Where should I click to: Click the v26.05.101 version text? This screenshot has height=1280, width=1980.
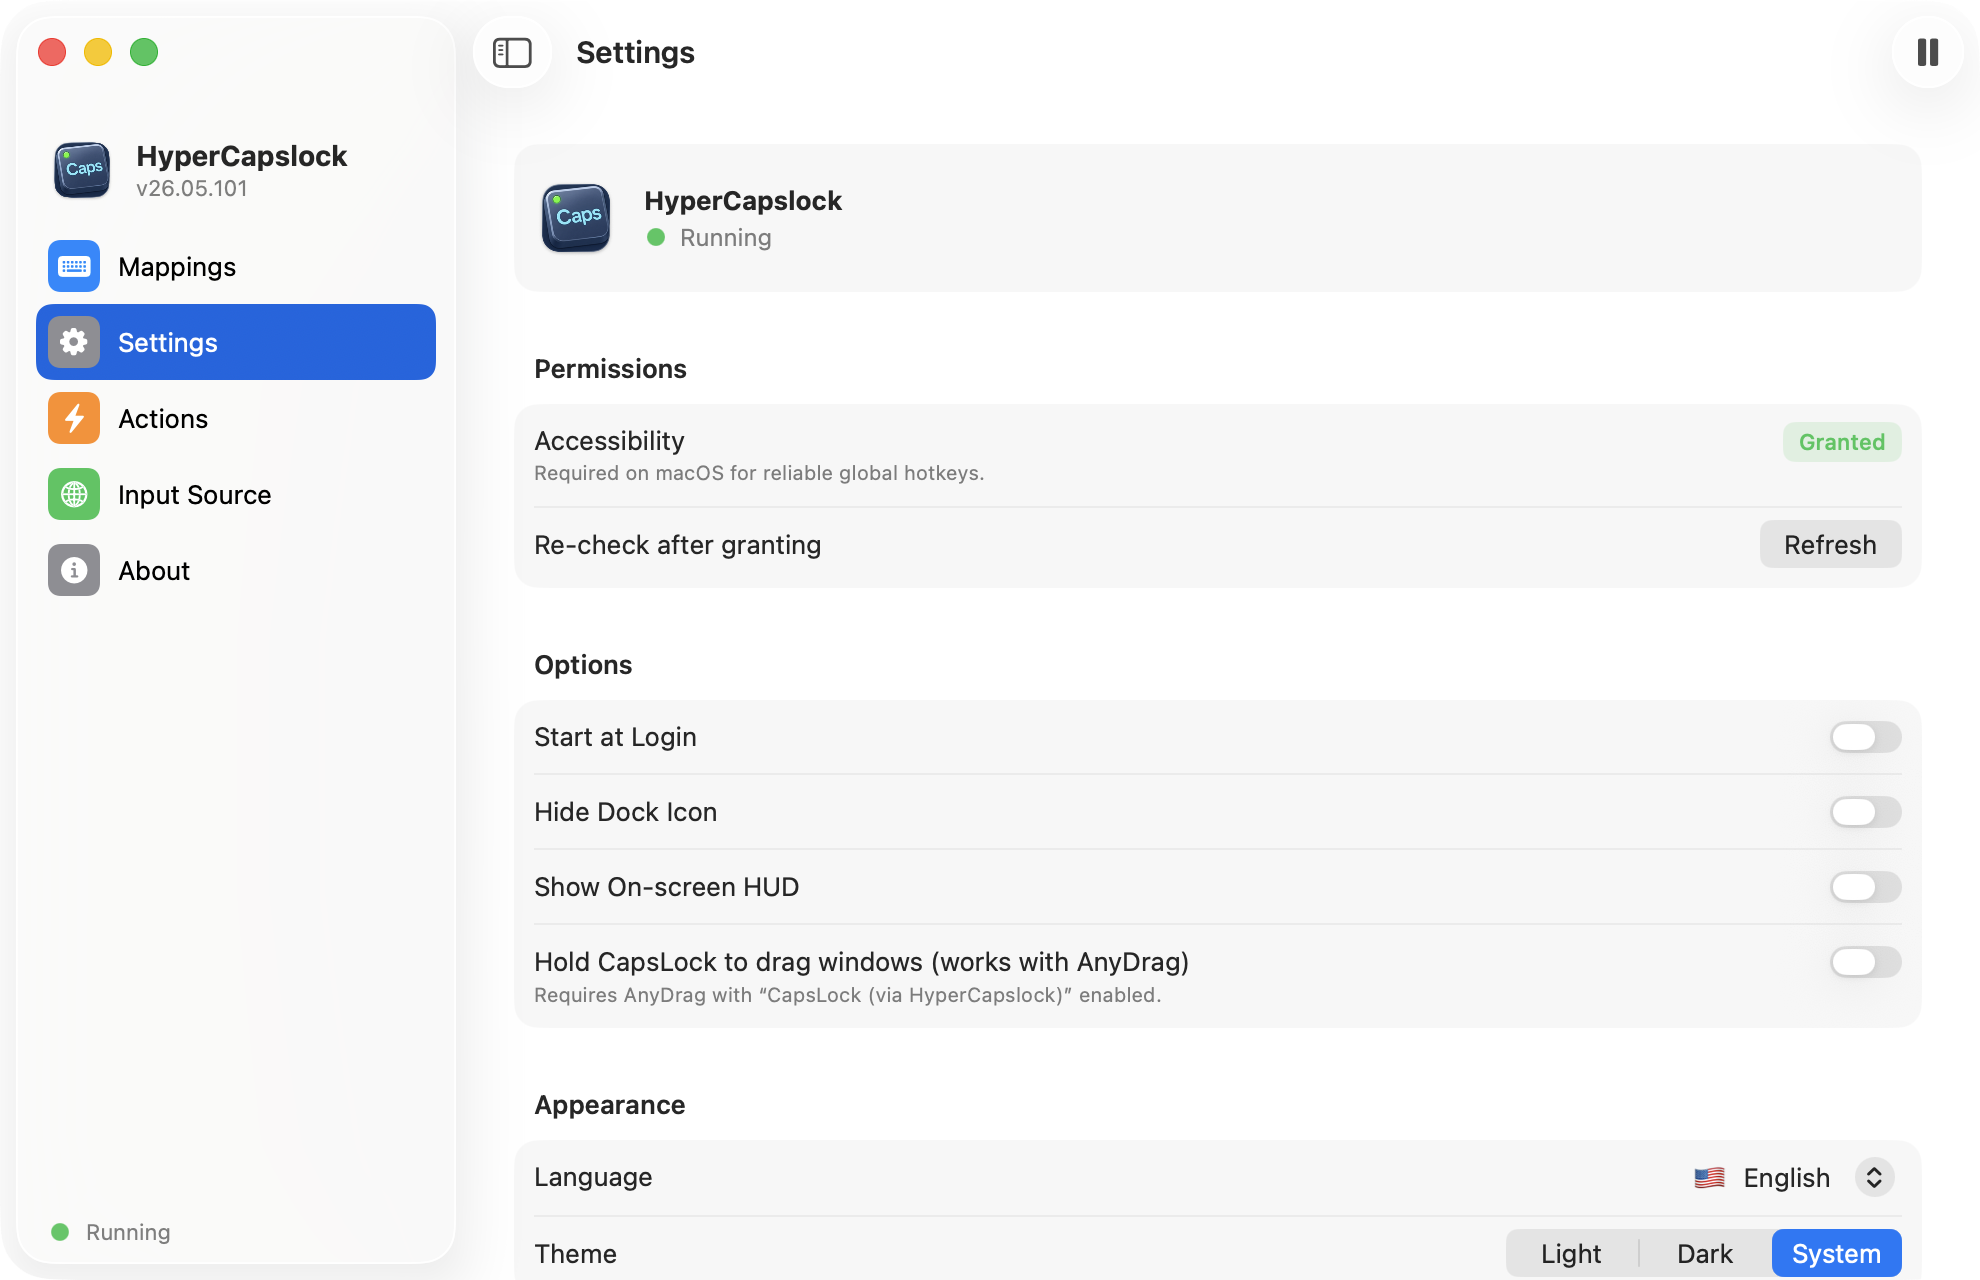click(192, 188)
